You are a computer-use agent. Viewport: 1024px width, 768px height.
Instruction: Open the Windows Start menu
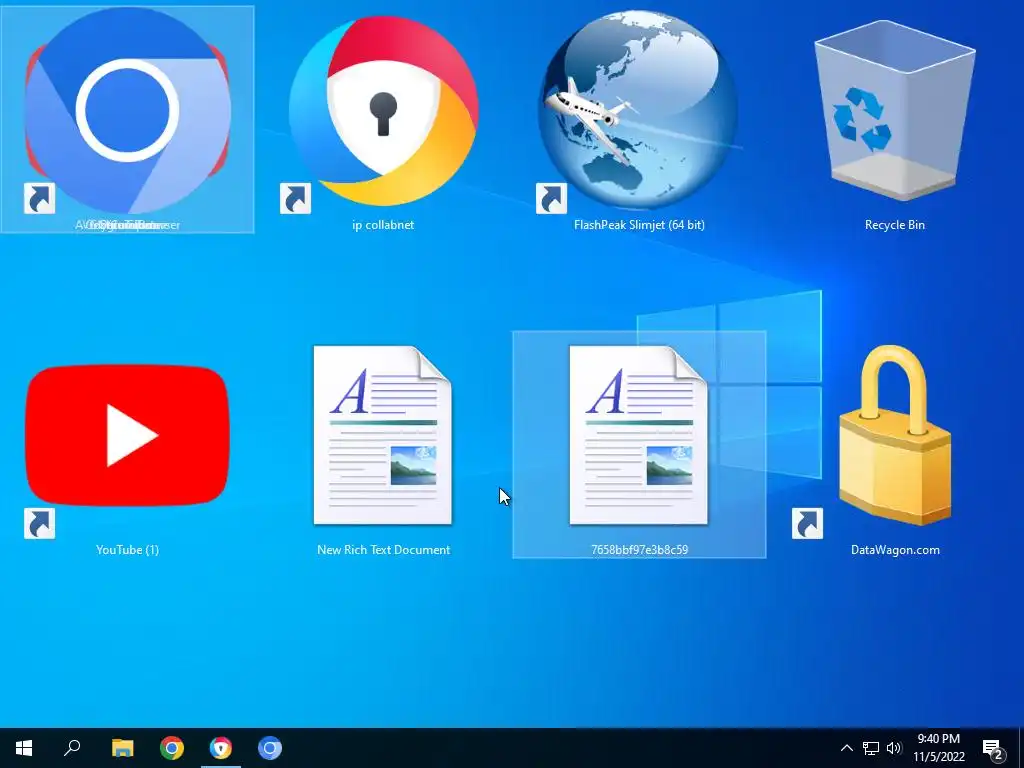(24, 748)
